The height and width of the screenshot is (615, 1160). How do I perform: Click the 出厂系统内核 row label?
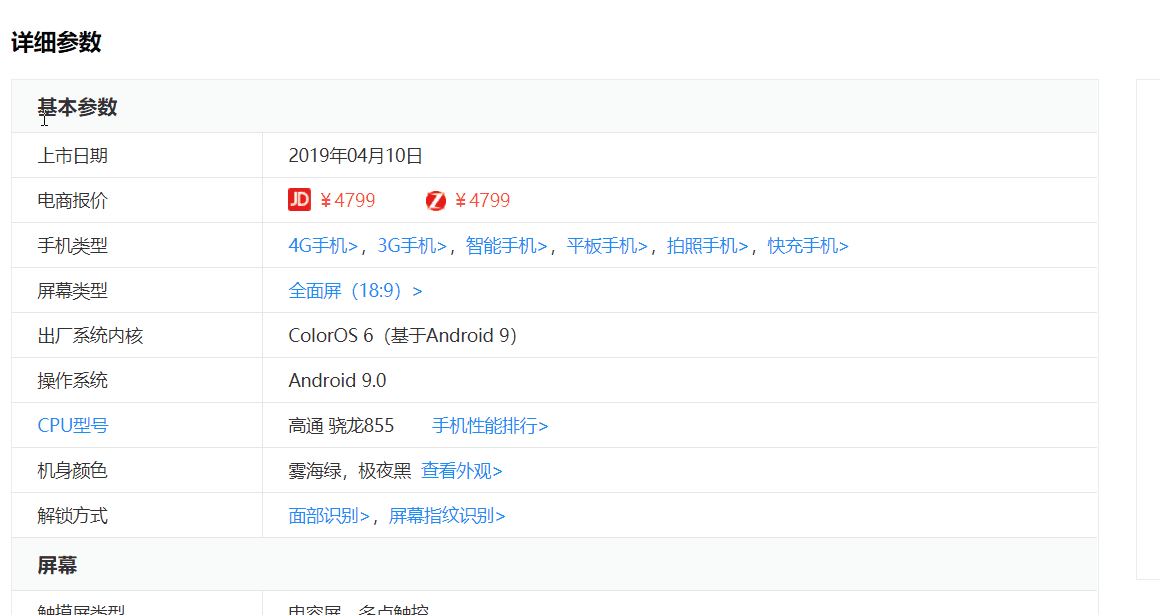point(90,336)
